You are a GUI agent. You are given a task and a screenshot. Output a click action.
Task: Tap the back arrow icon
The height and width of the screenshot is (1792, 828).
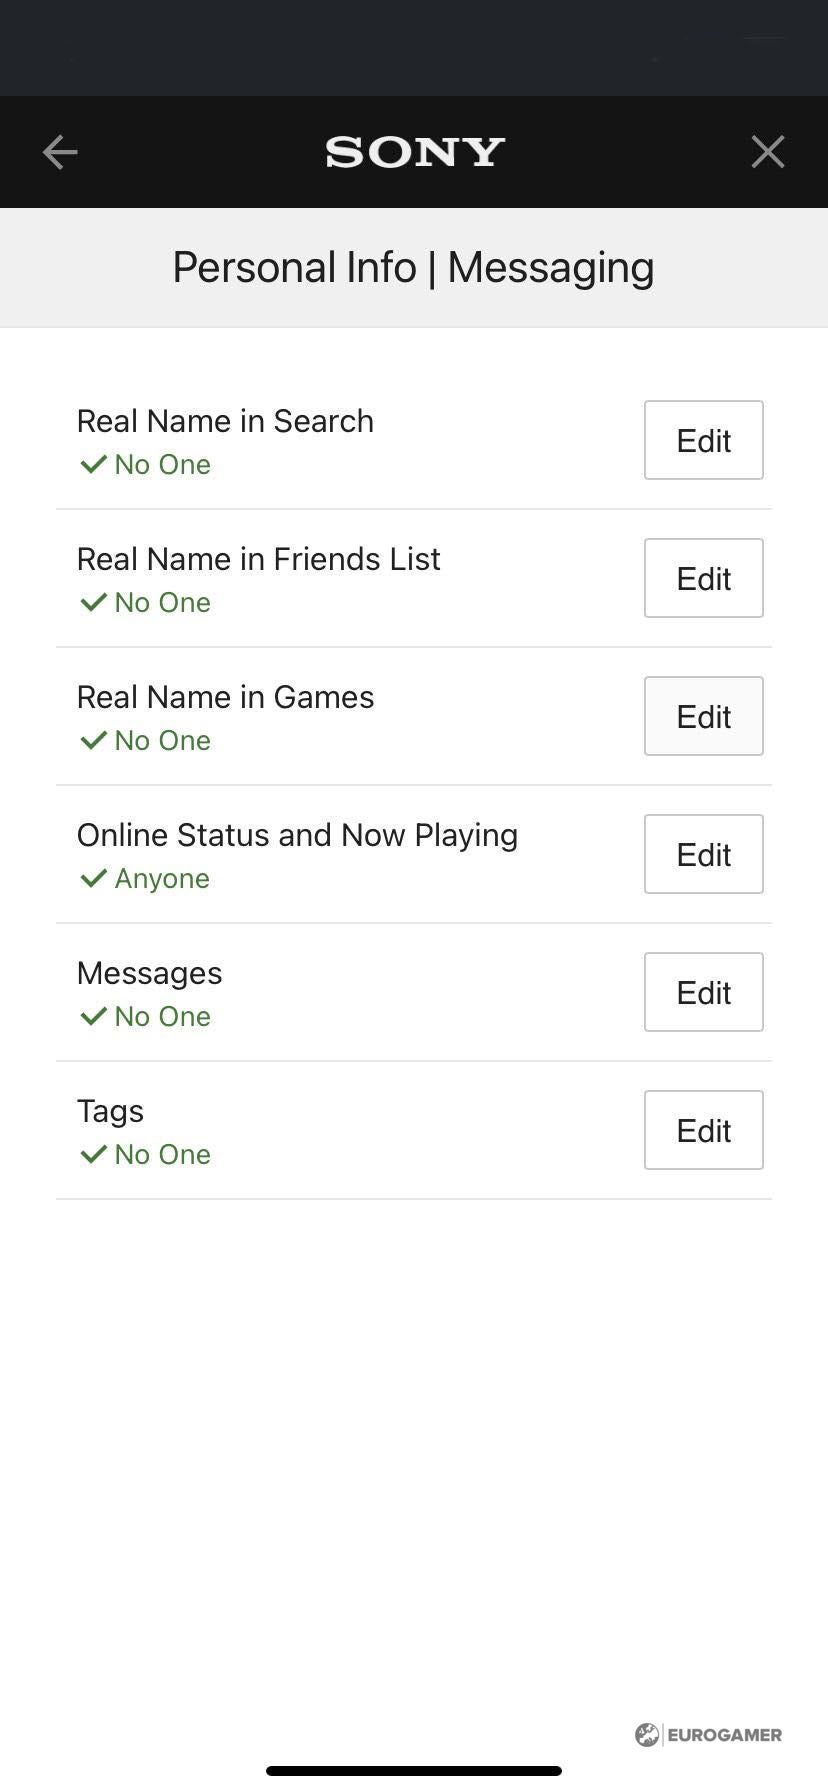coord(60,152)
